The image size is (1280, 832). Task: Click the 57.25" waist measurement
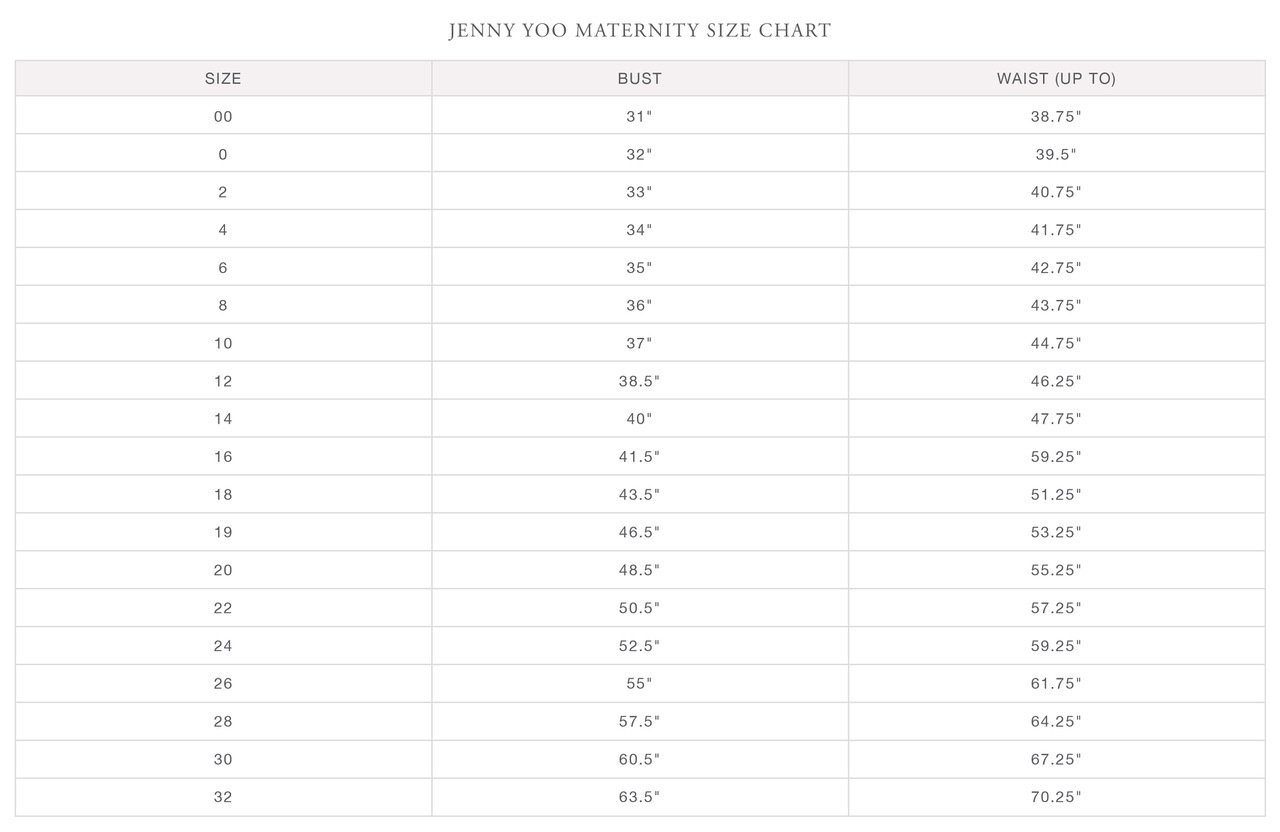[1056, 608]
